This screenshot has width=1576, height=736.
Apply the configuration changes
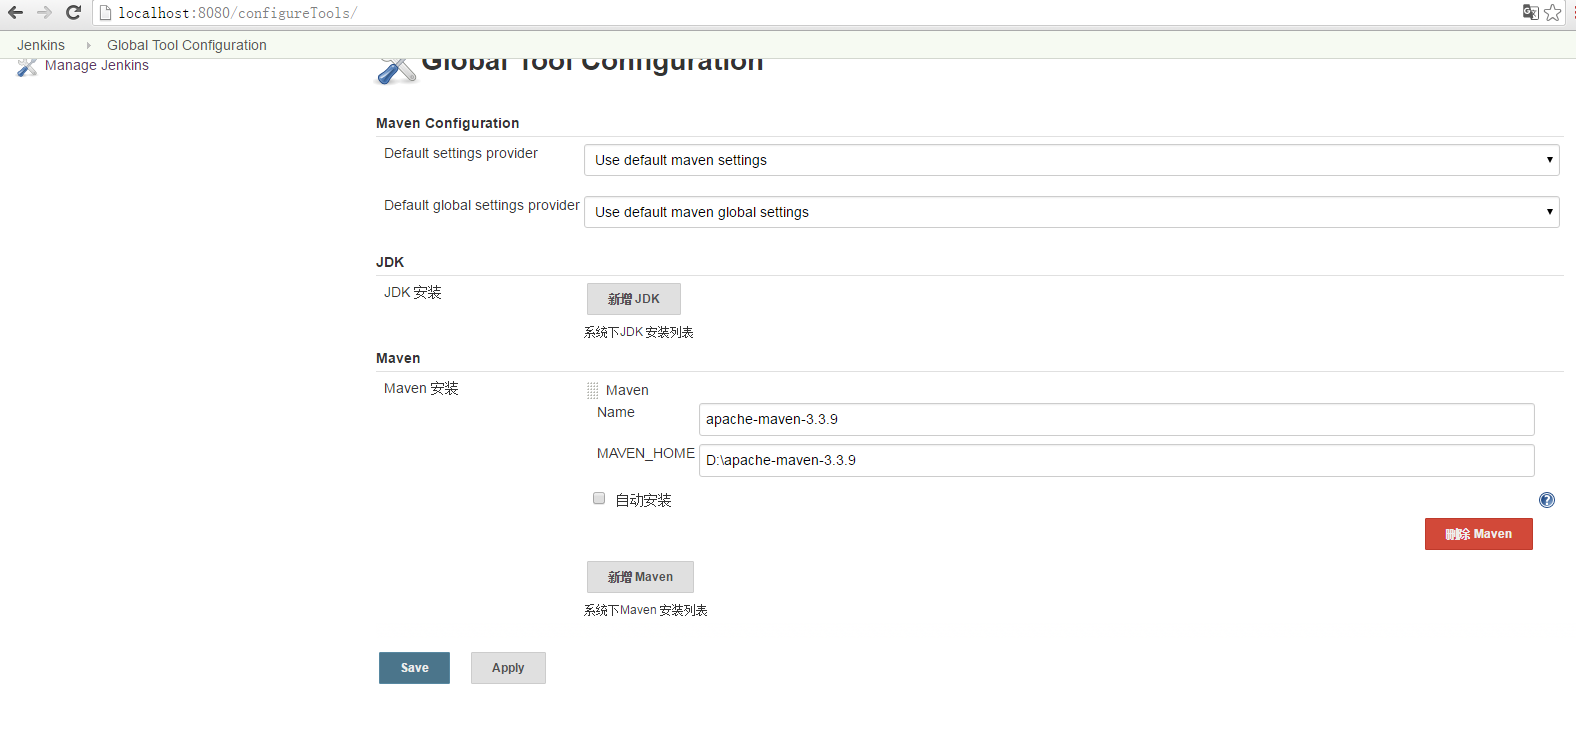click(x=508, y=668)
